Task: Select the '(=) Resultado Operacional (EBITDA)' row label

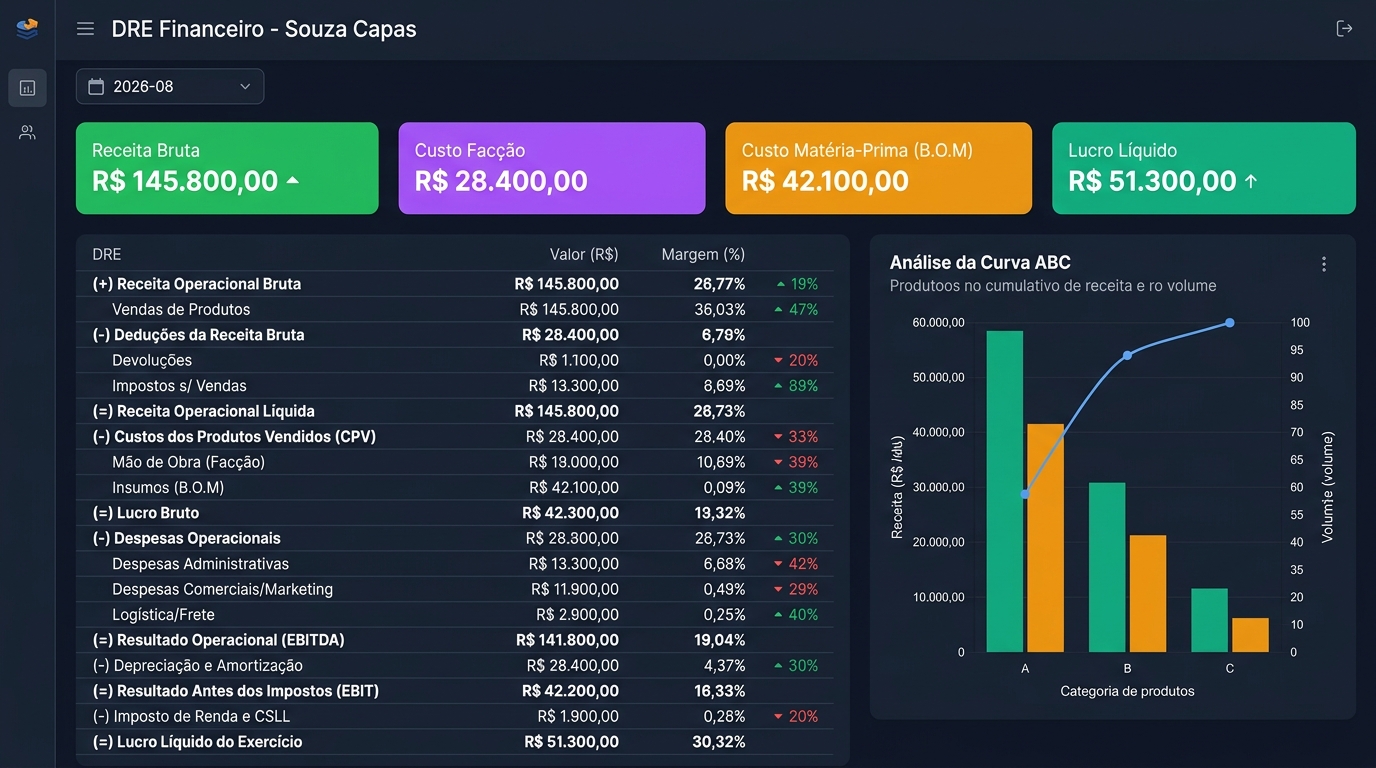Action: [x=218, y=641]
